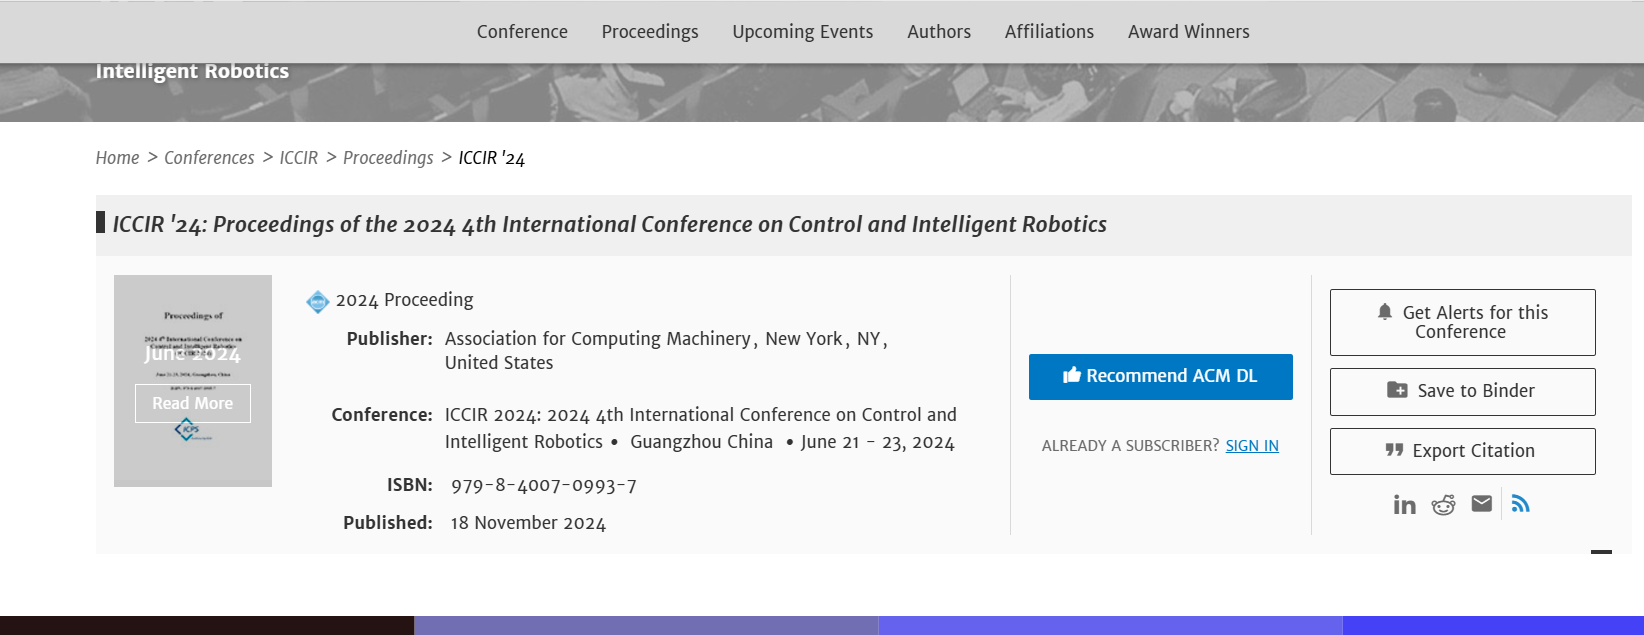Click the ALREADY A SUBSCRIBER? text
The image size is (1644, 635).
(1130, 446)
